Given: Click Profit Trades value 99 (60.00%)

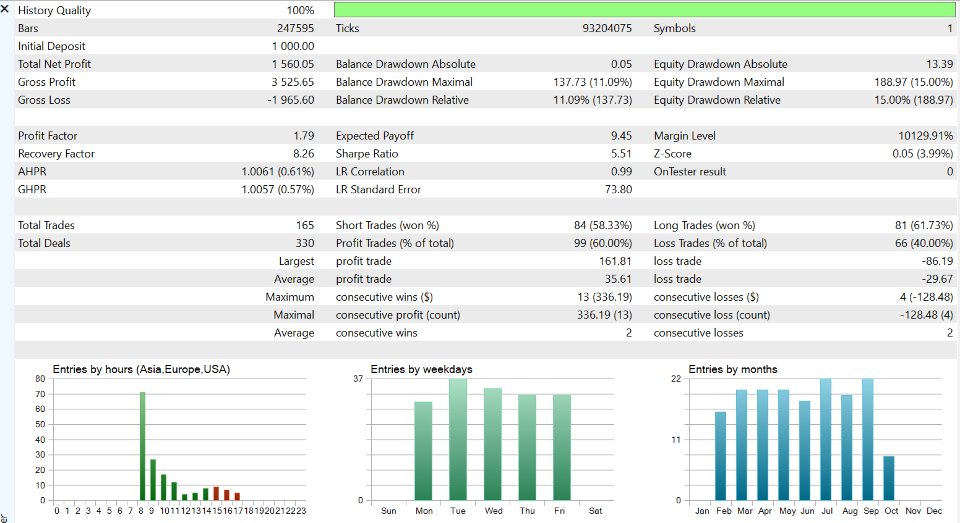Looking at the screenshot, I should tap(603, 243).
